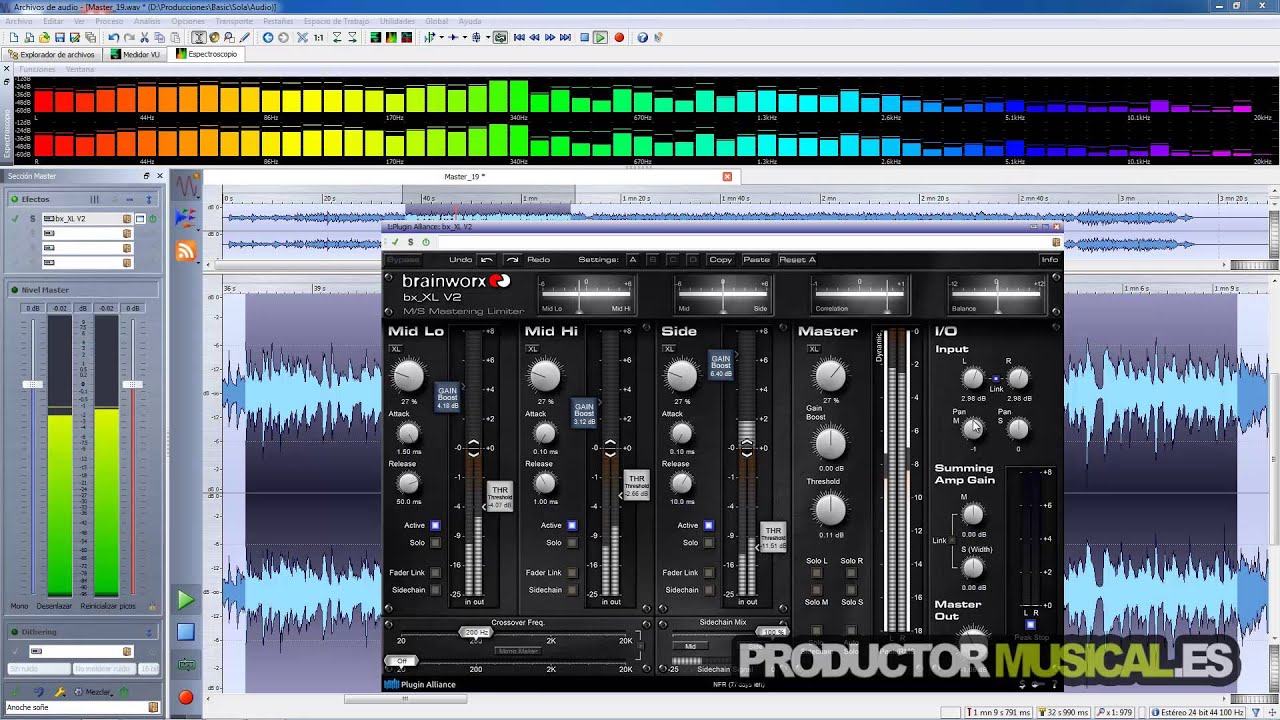The height and width of the screenshot is (720, 1280).
Task: Toggle Mid Lo Fader Link checkbox
Action: point(435,573)
